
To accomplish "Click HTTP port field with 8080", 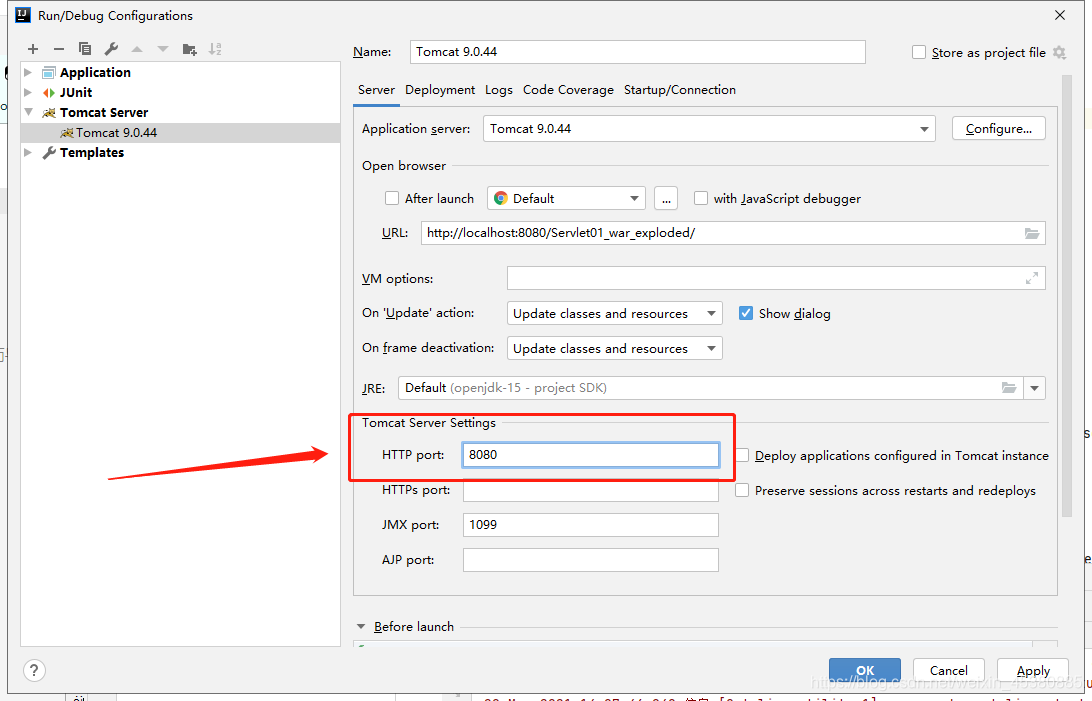I will coord(591,455).
